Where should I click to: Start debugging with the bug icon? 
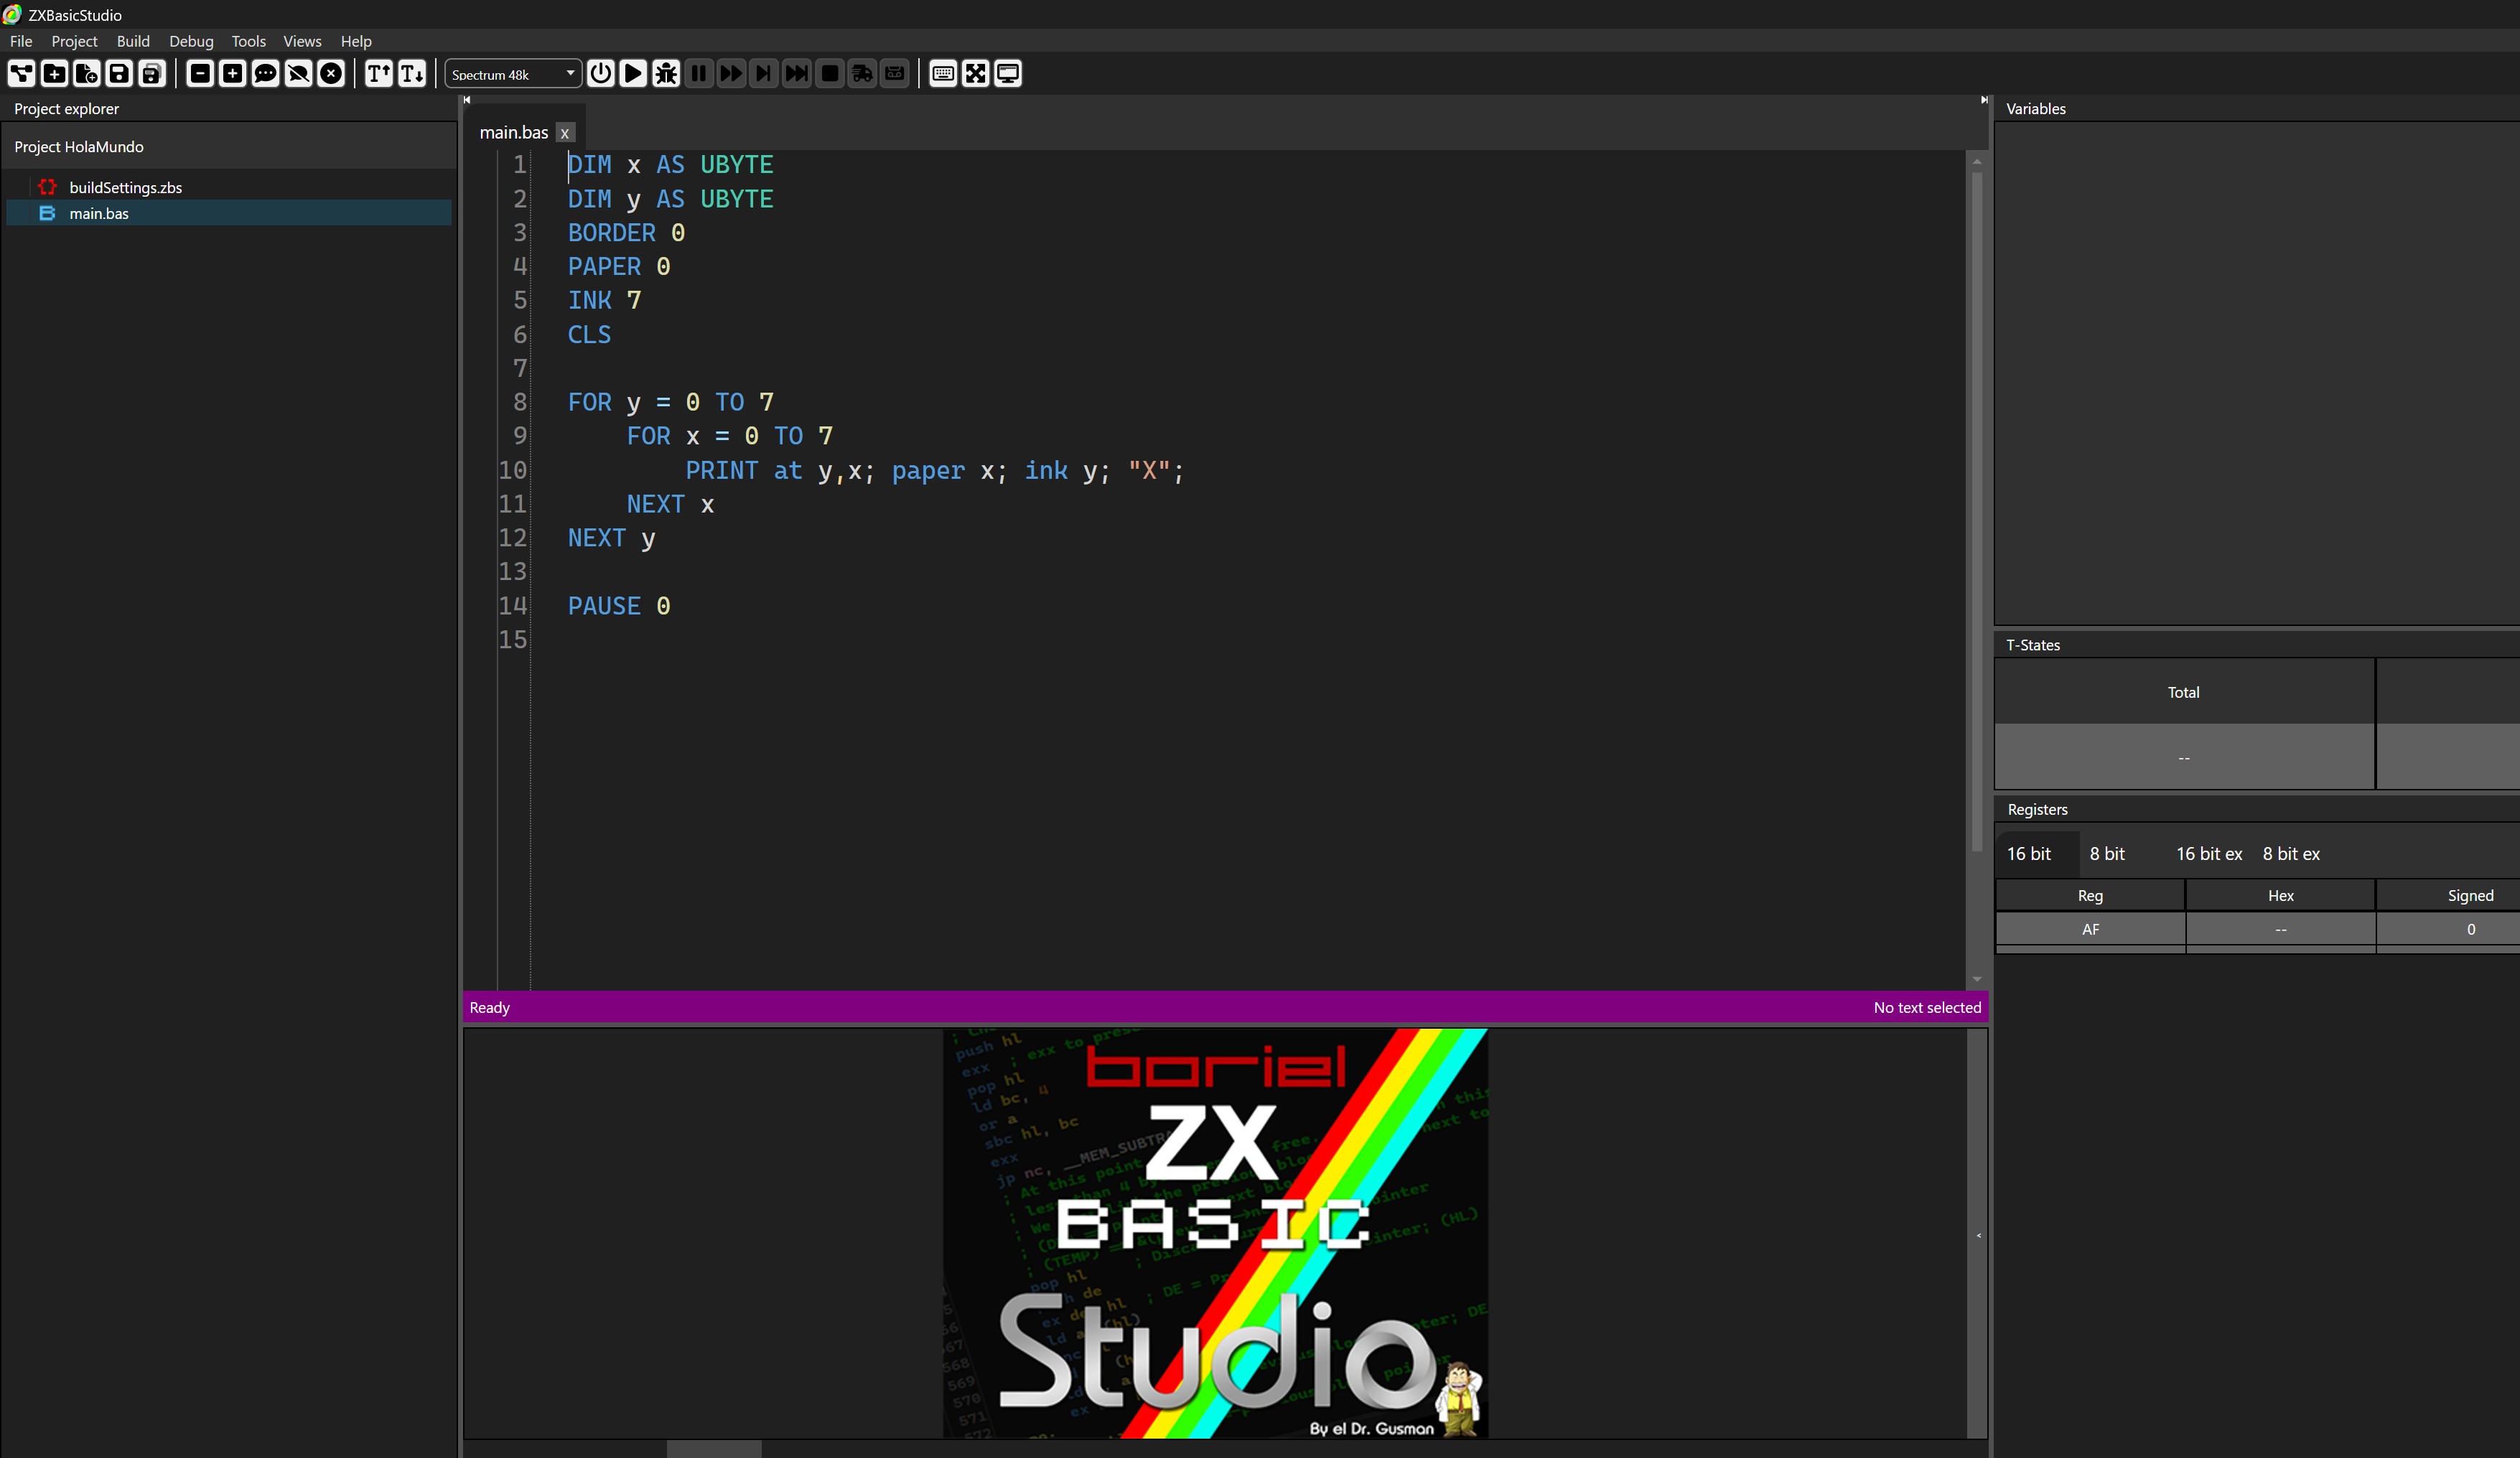click(665, 73)
